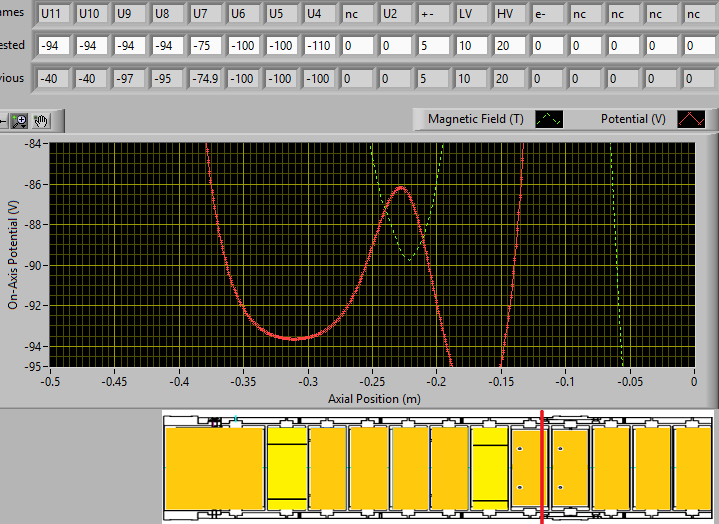Click the U4 requested field showing -110
719x524 pixels.
point(319,47)
